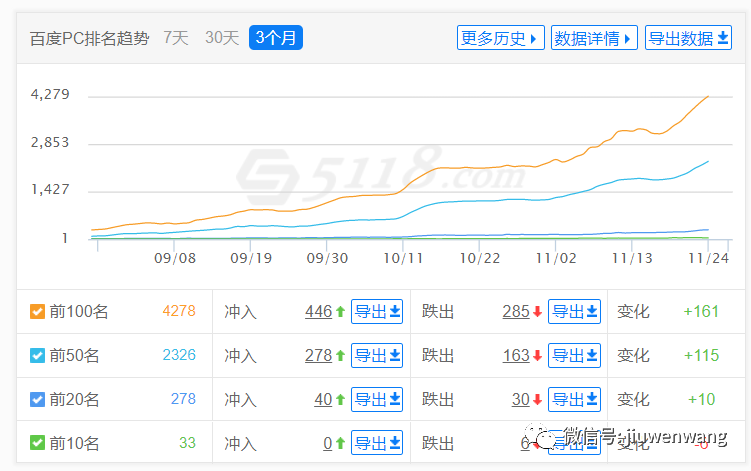Disable the 前10名 green checkbox
751x471 pixels.
coord(37,443)
